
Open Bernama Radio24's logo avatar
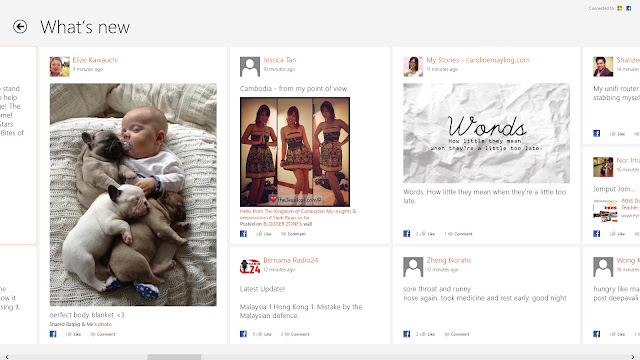250,267
